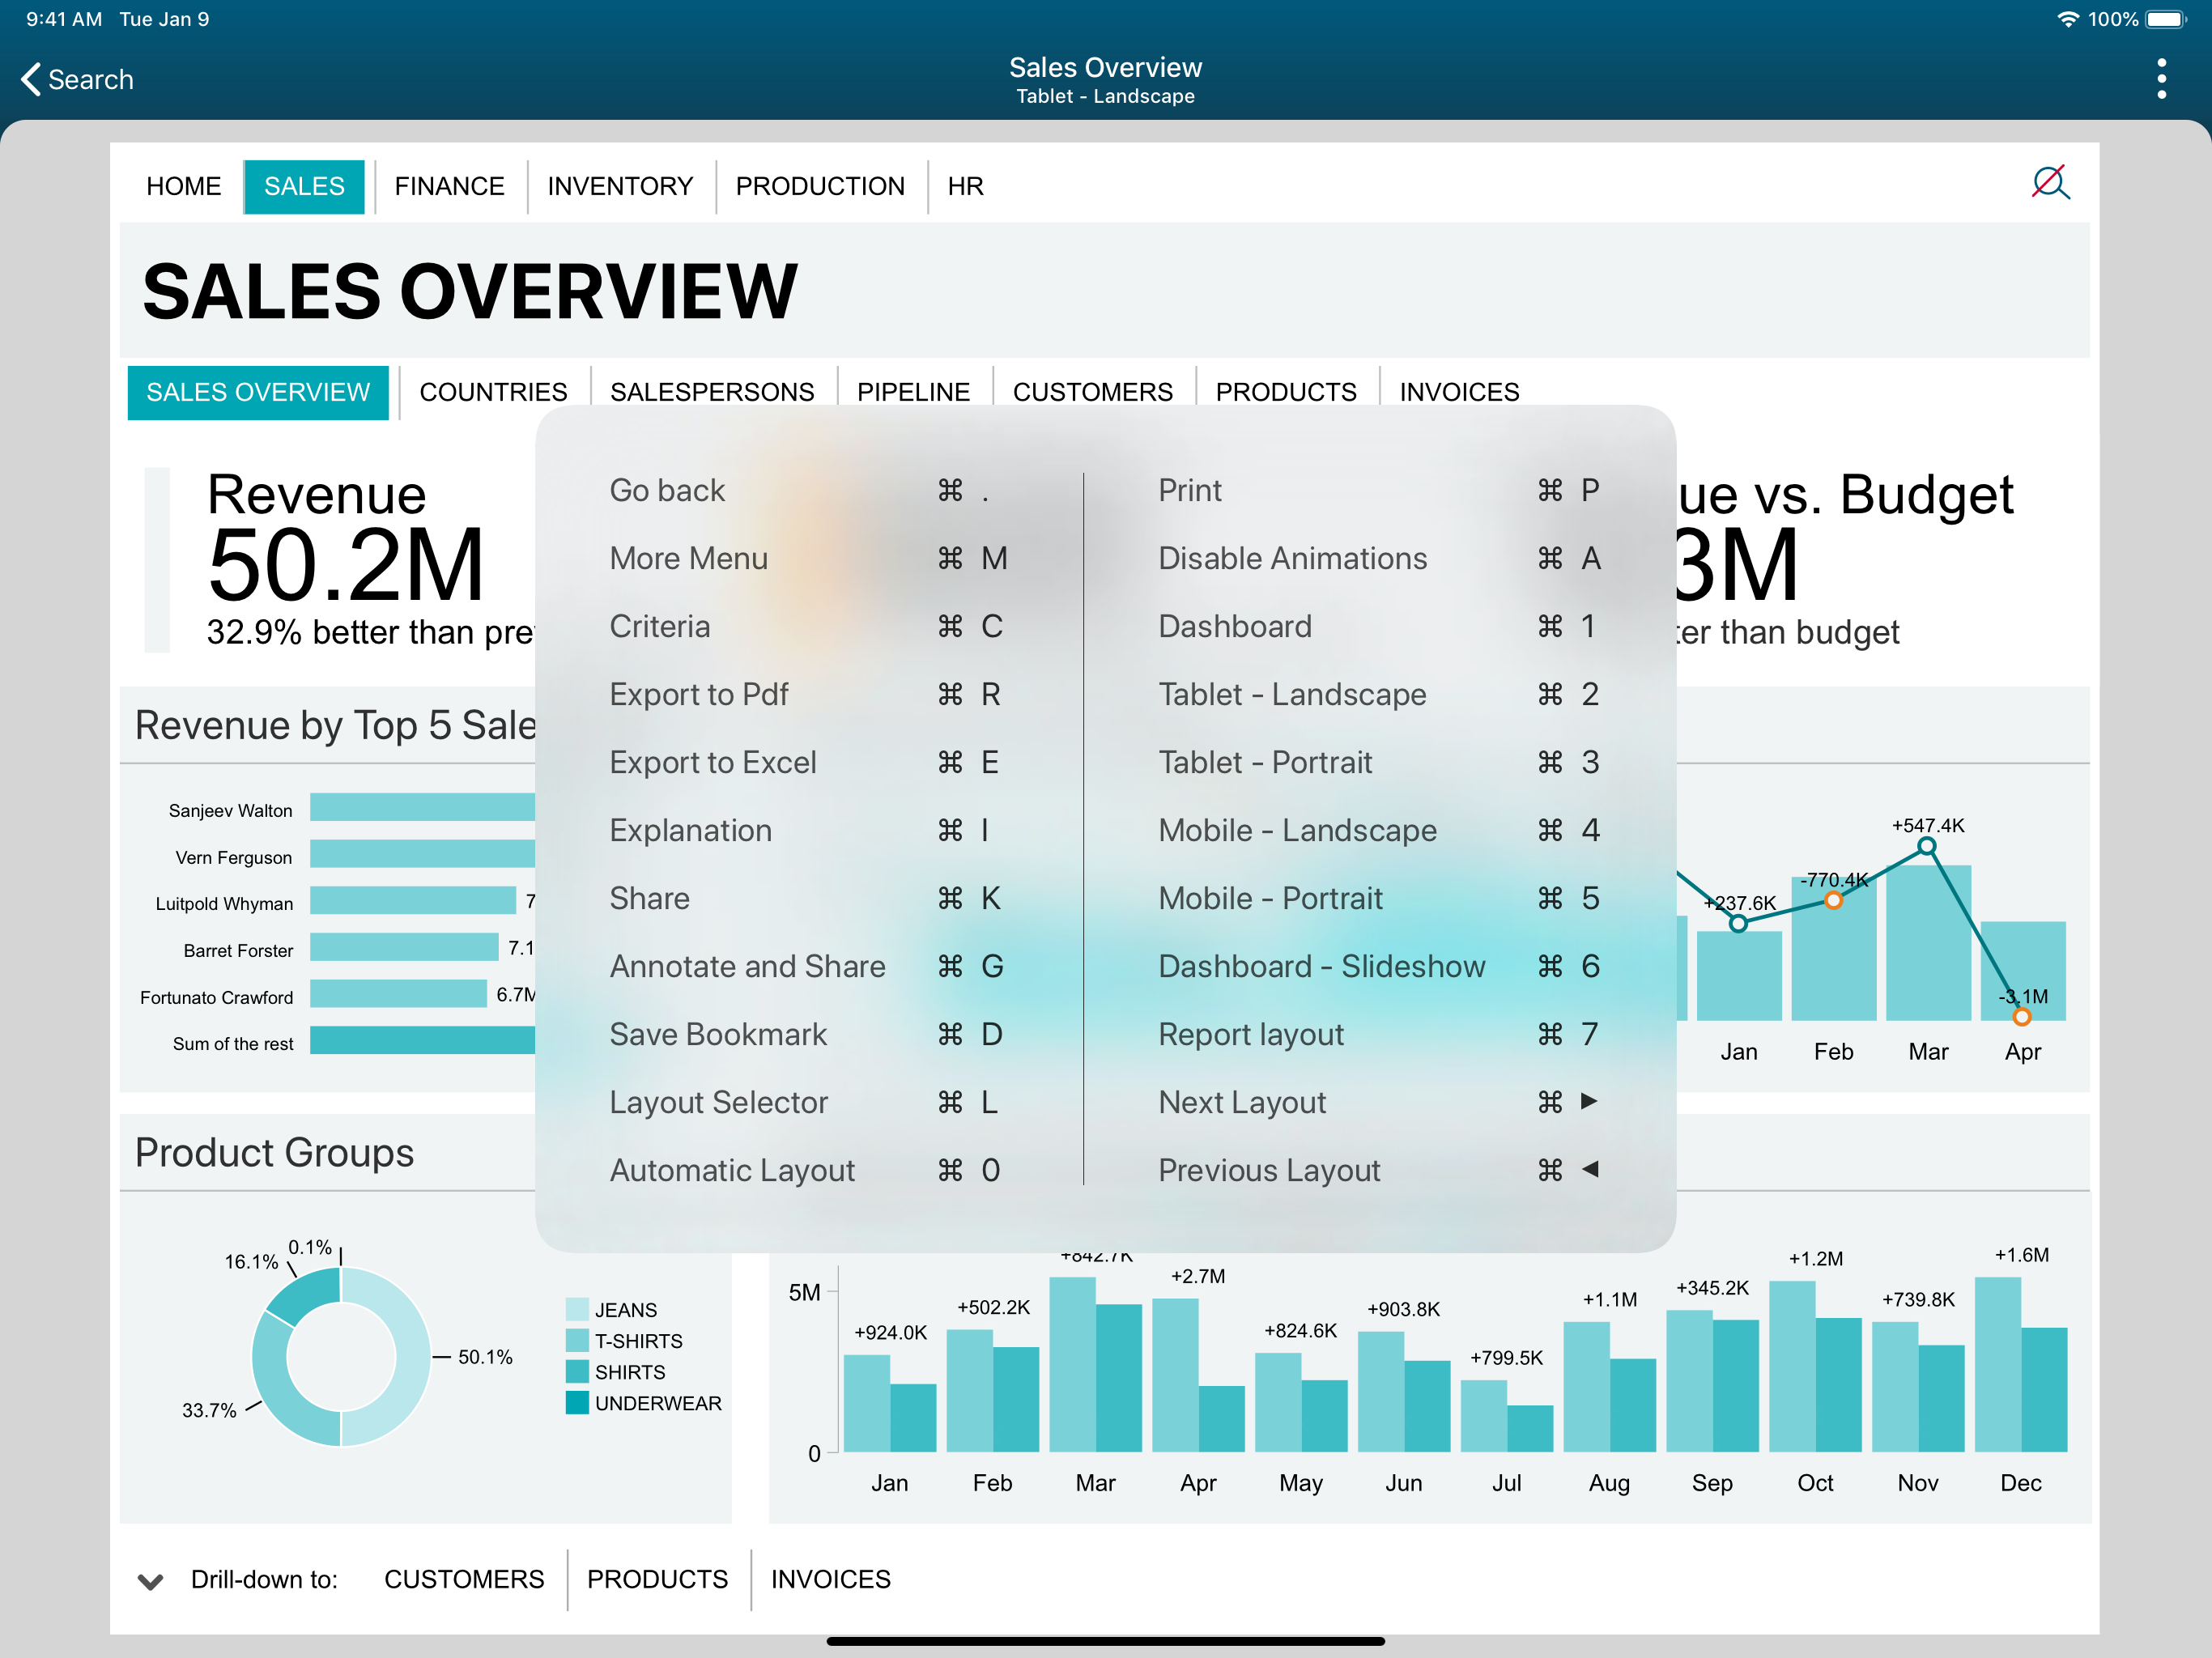Click the crossed-out magnifier filter icon
Screen dimensions: 2212x1658
(2049, 183)
